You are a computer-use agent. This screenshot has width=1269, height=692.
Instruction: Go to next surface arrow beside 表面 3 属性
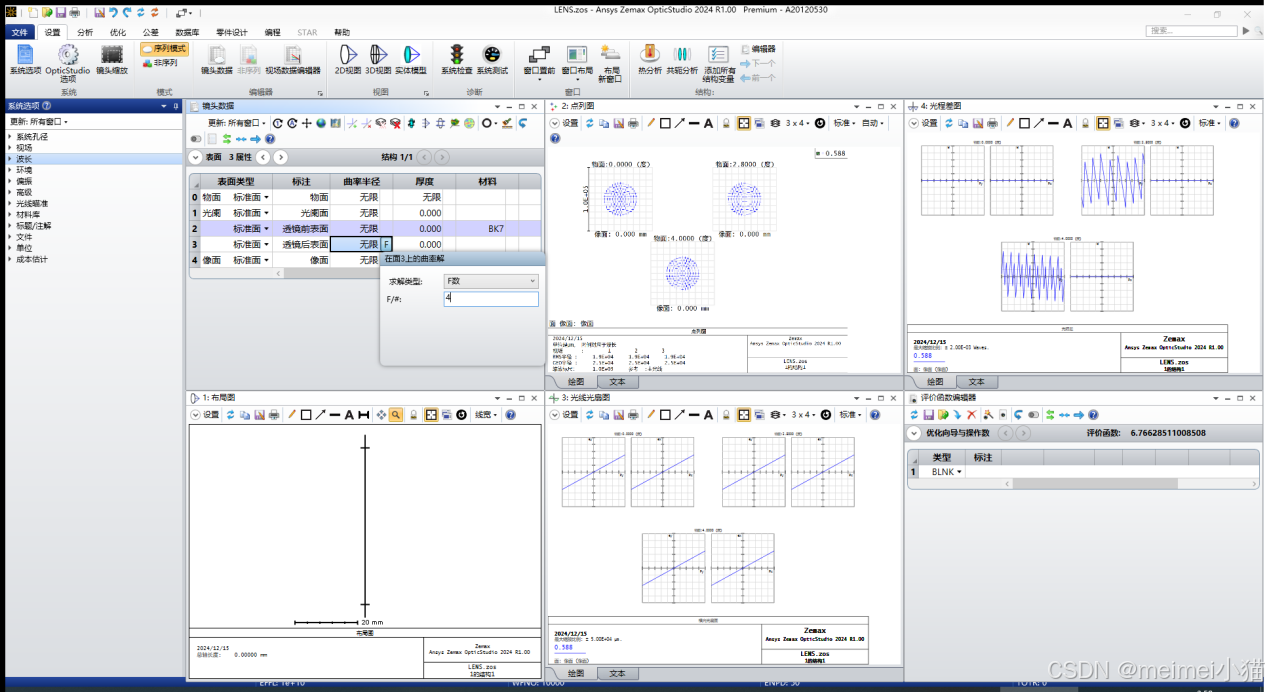click(x=281, y=157)
